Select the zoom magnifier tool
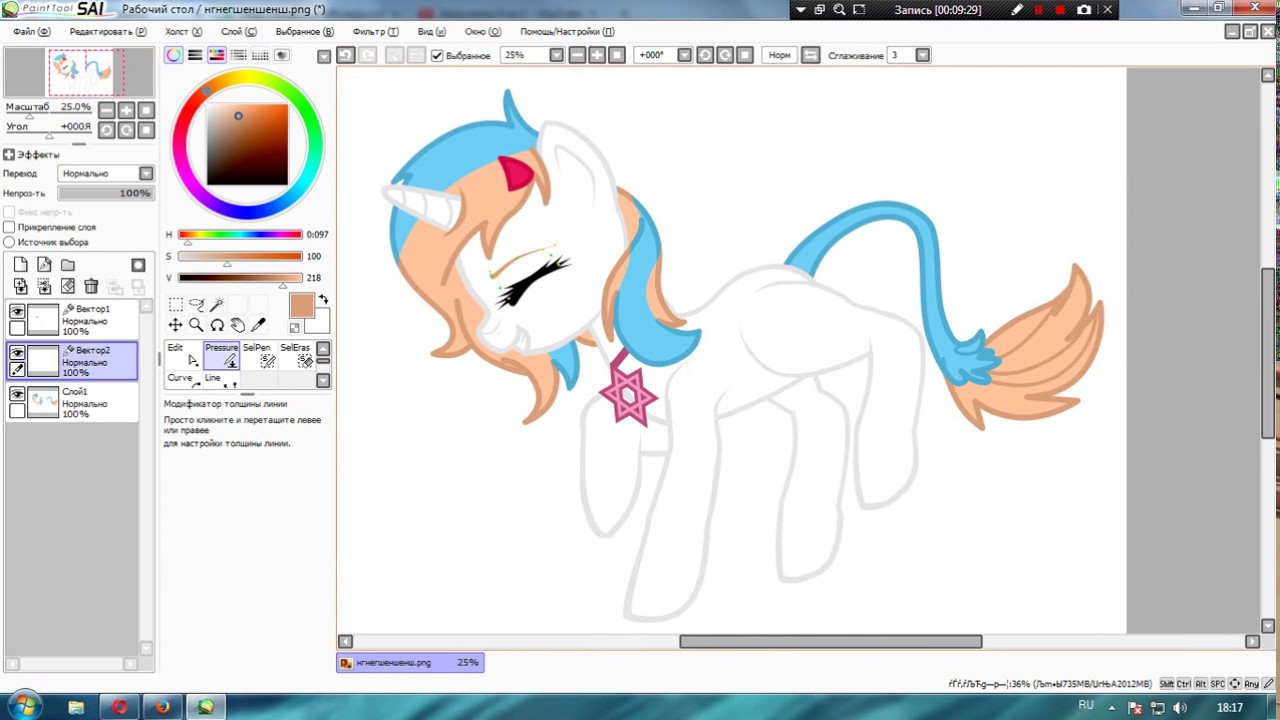Viewport: 1280px width, 720px height. tap(196, 325)
